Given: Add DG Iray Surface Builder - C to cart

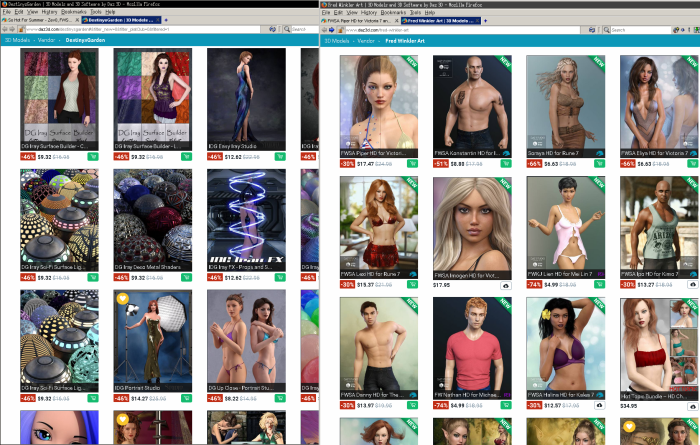Looking at the screenshot, I should coord(93,157).
